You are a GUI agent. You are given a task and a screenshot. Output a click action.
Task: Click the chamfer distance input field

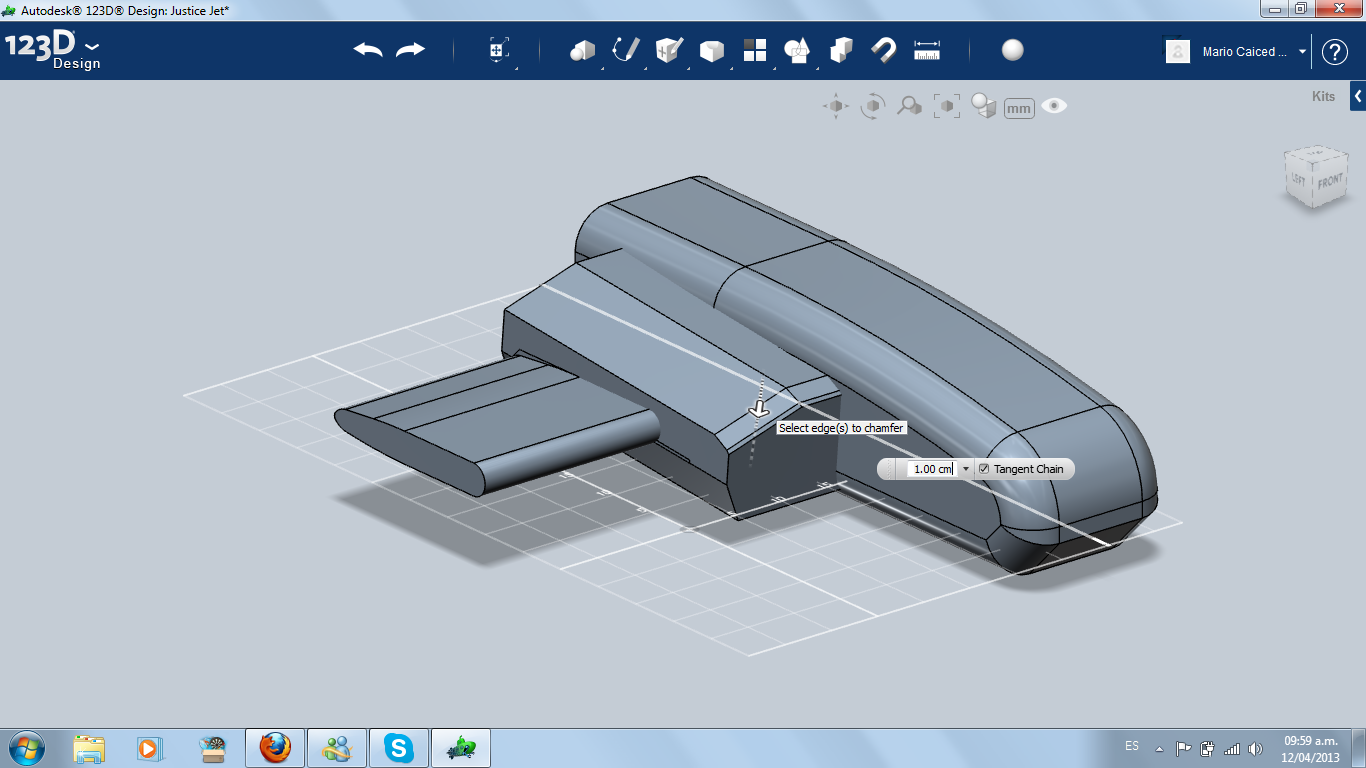click(931, 469)
